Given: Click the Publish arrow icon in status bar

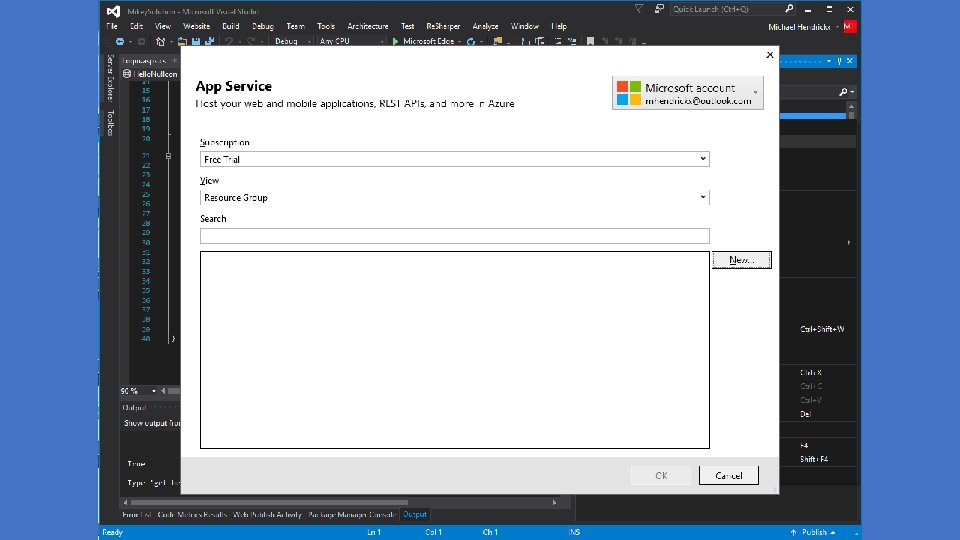Looking at the screenshot, I should pyautogui.click(x=793, y=533).
